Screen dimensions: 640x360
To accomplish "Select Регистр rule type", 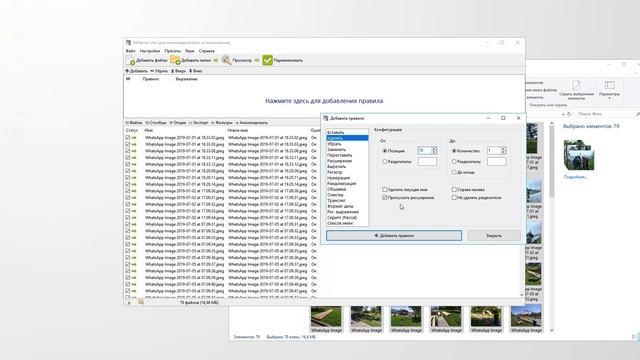I will click(x=347, y=173).
